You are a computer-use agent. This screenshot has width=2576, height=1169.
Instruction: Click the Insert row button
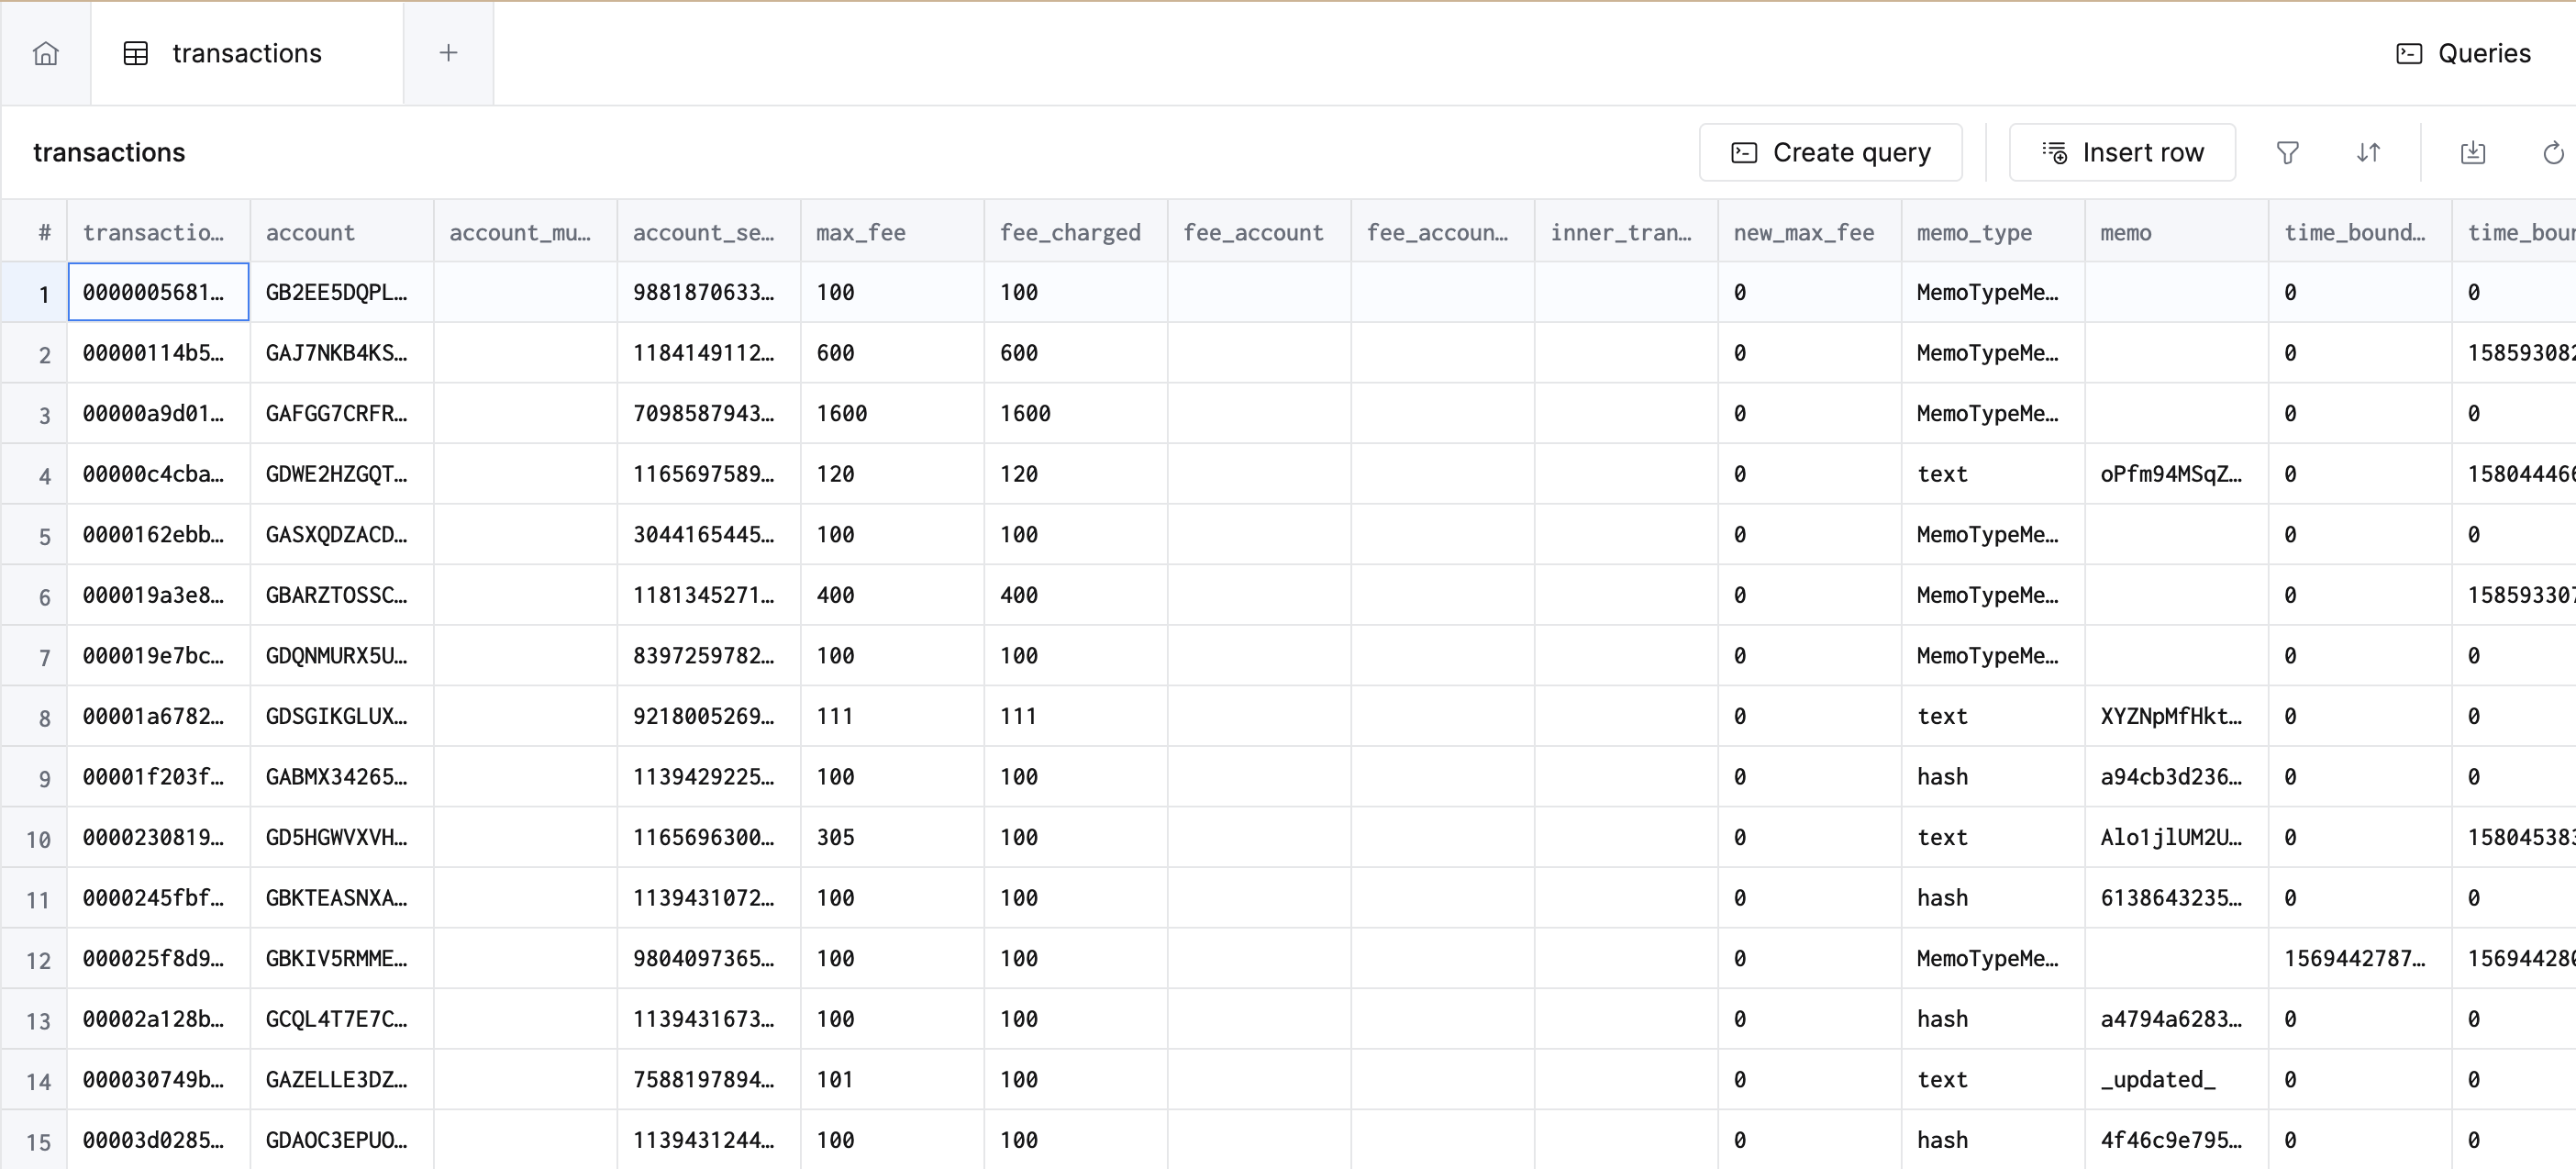(x=2122, y=152)
